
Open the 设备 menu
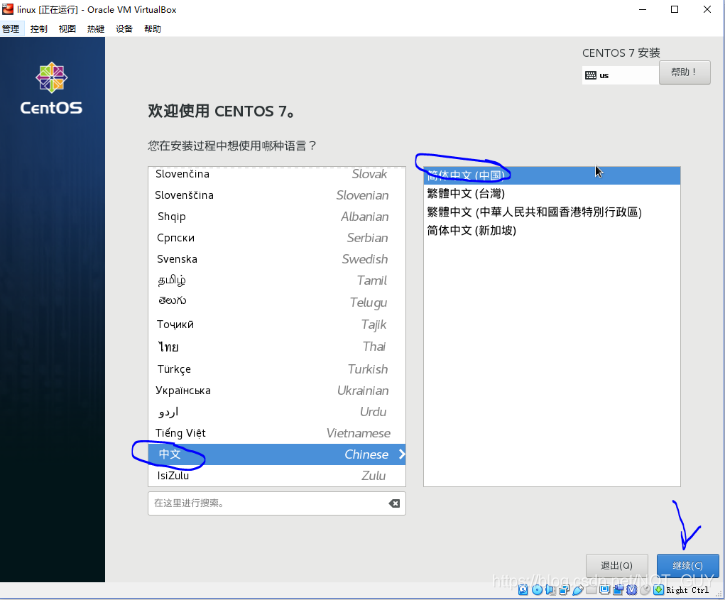click(x=124, y=29)
